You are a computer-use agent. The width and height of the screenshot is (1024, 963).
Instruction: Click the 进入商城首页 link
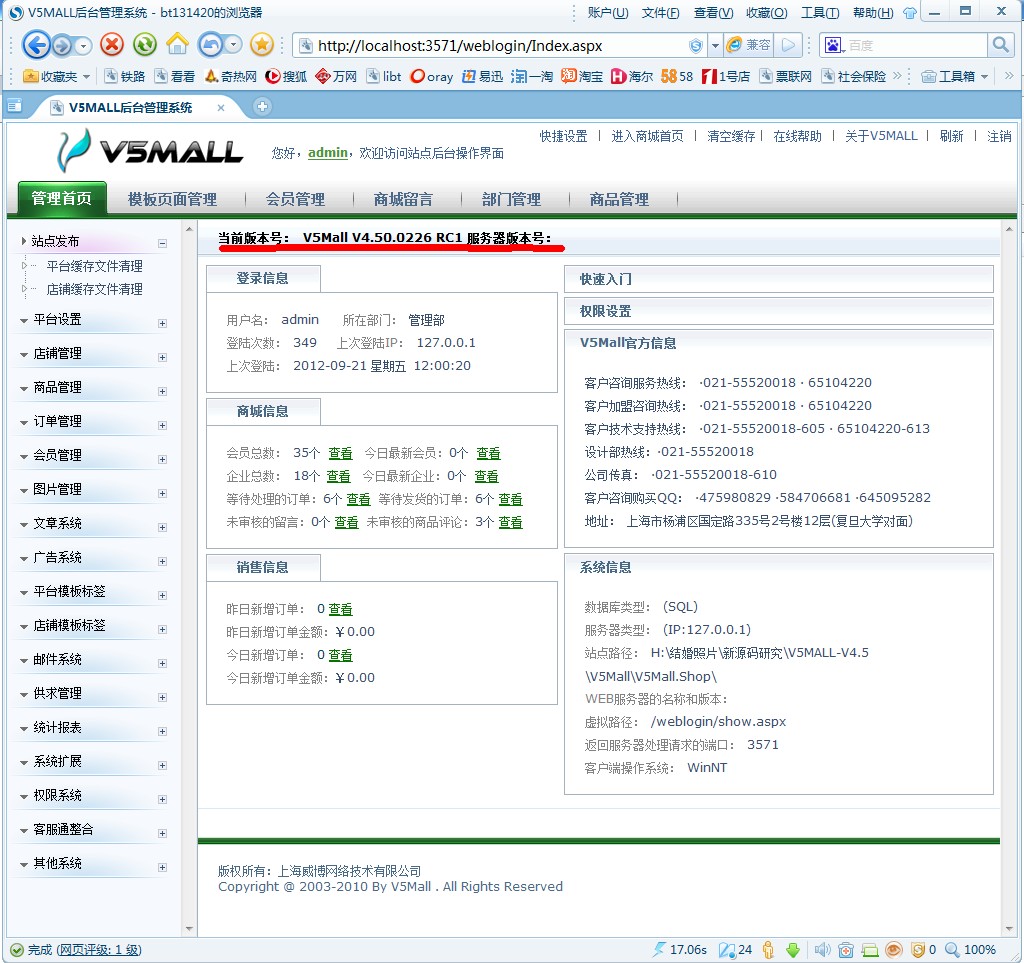tap(647, 136)
